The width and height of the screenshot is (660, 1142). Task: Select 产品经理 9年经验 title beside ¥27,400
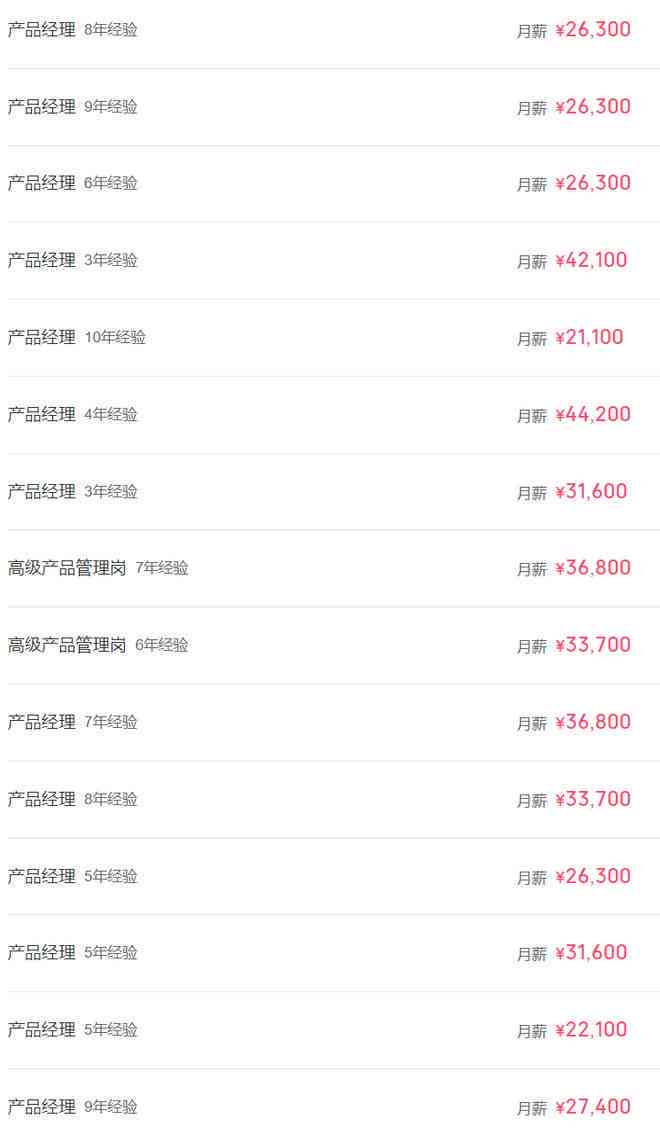tap(73, 1107)
